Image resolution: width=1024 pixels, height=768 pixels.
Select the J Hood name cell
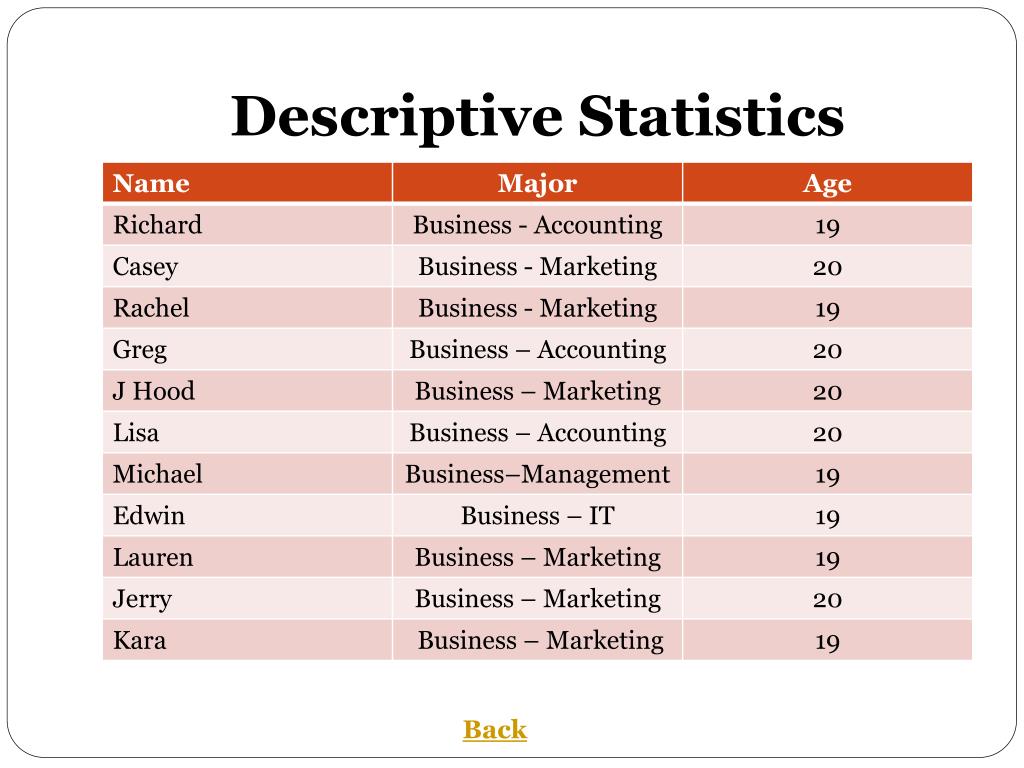click(248, 391)
